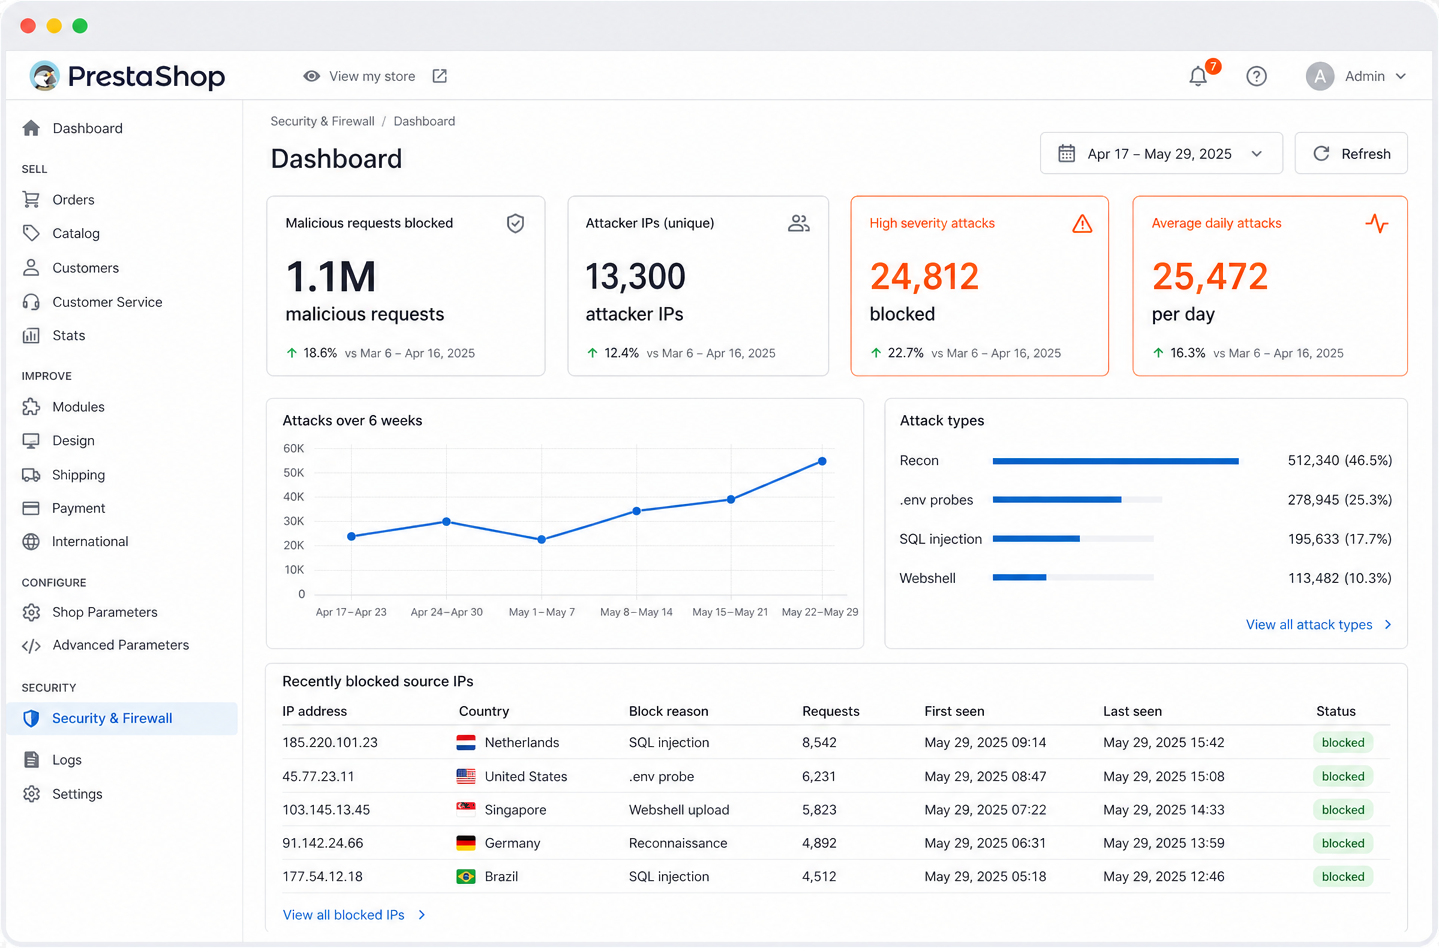Click the Logs document icon

tap(31, 759)
